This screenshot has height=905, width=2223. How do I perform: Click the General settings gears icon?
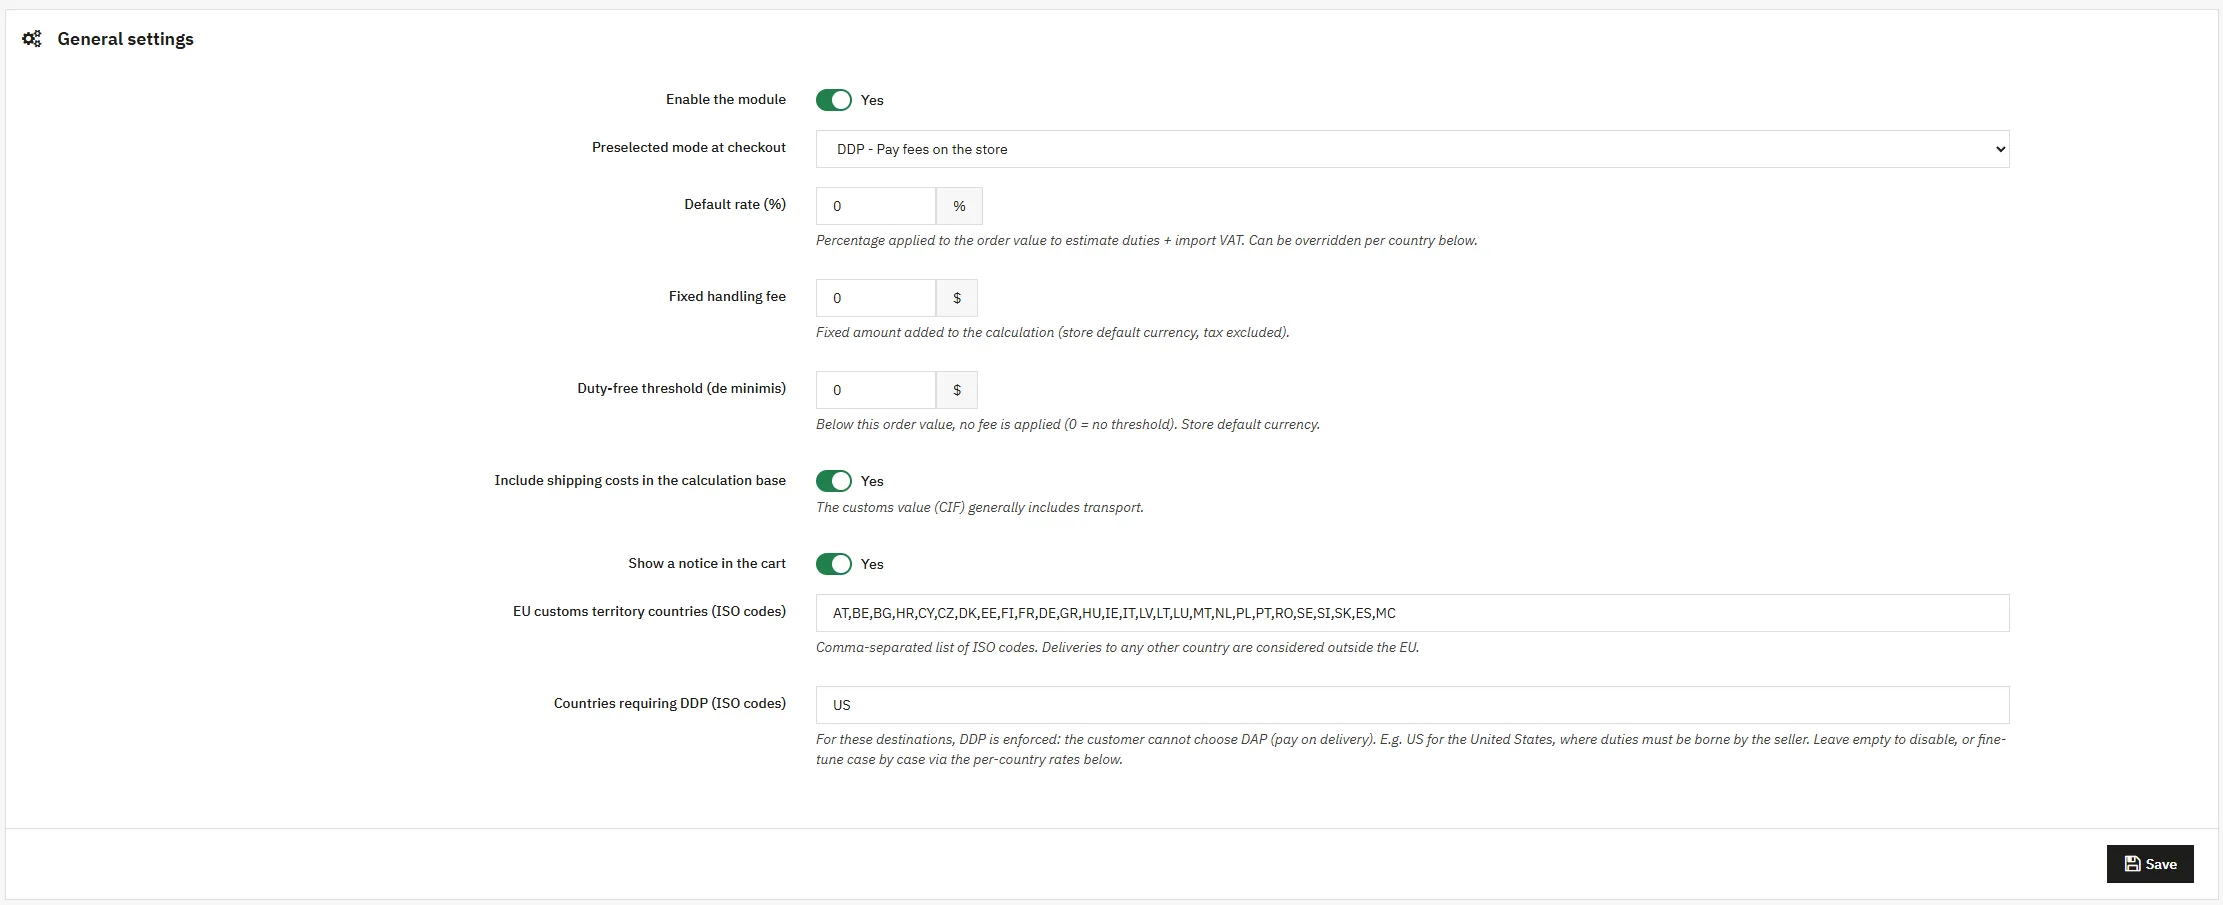tap(32, 39)
